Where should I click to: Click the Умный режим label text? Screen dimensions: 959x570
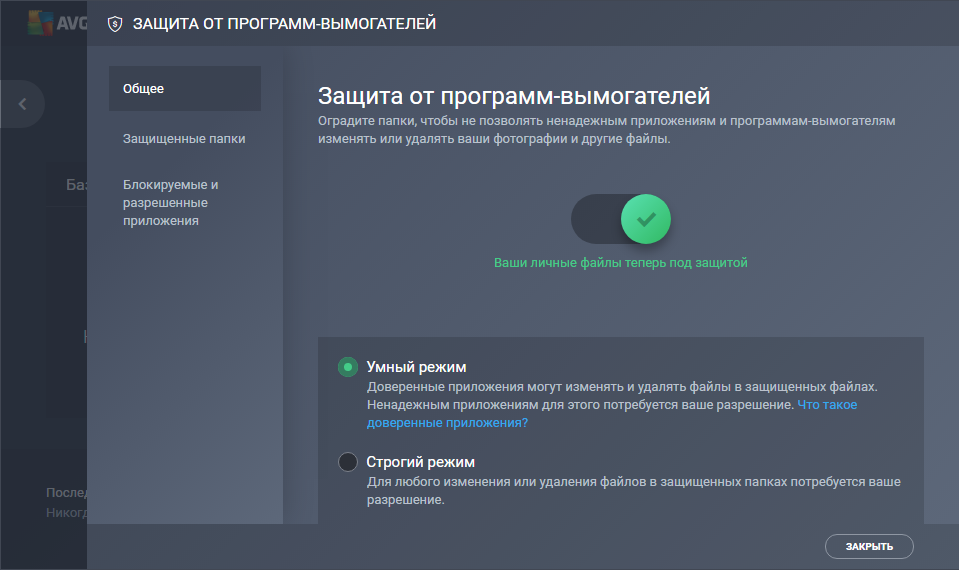pos(417,367)
